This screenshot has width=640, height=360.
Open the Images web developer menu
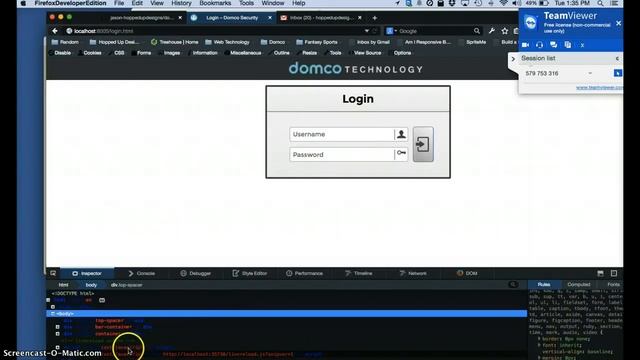[169, 53]
